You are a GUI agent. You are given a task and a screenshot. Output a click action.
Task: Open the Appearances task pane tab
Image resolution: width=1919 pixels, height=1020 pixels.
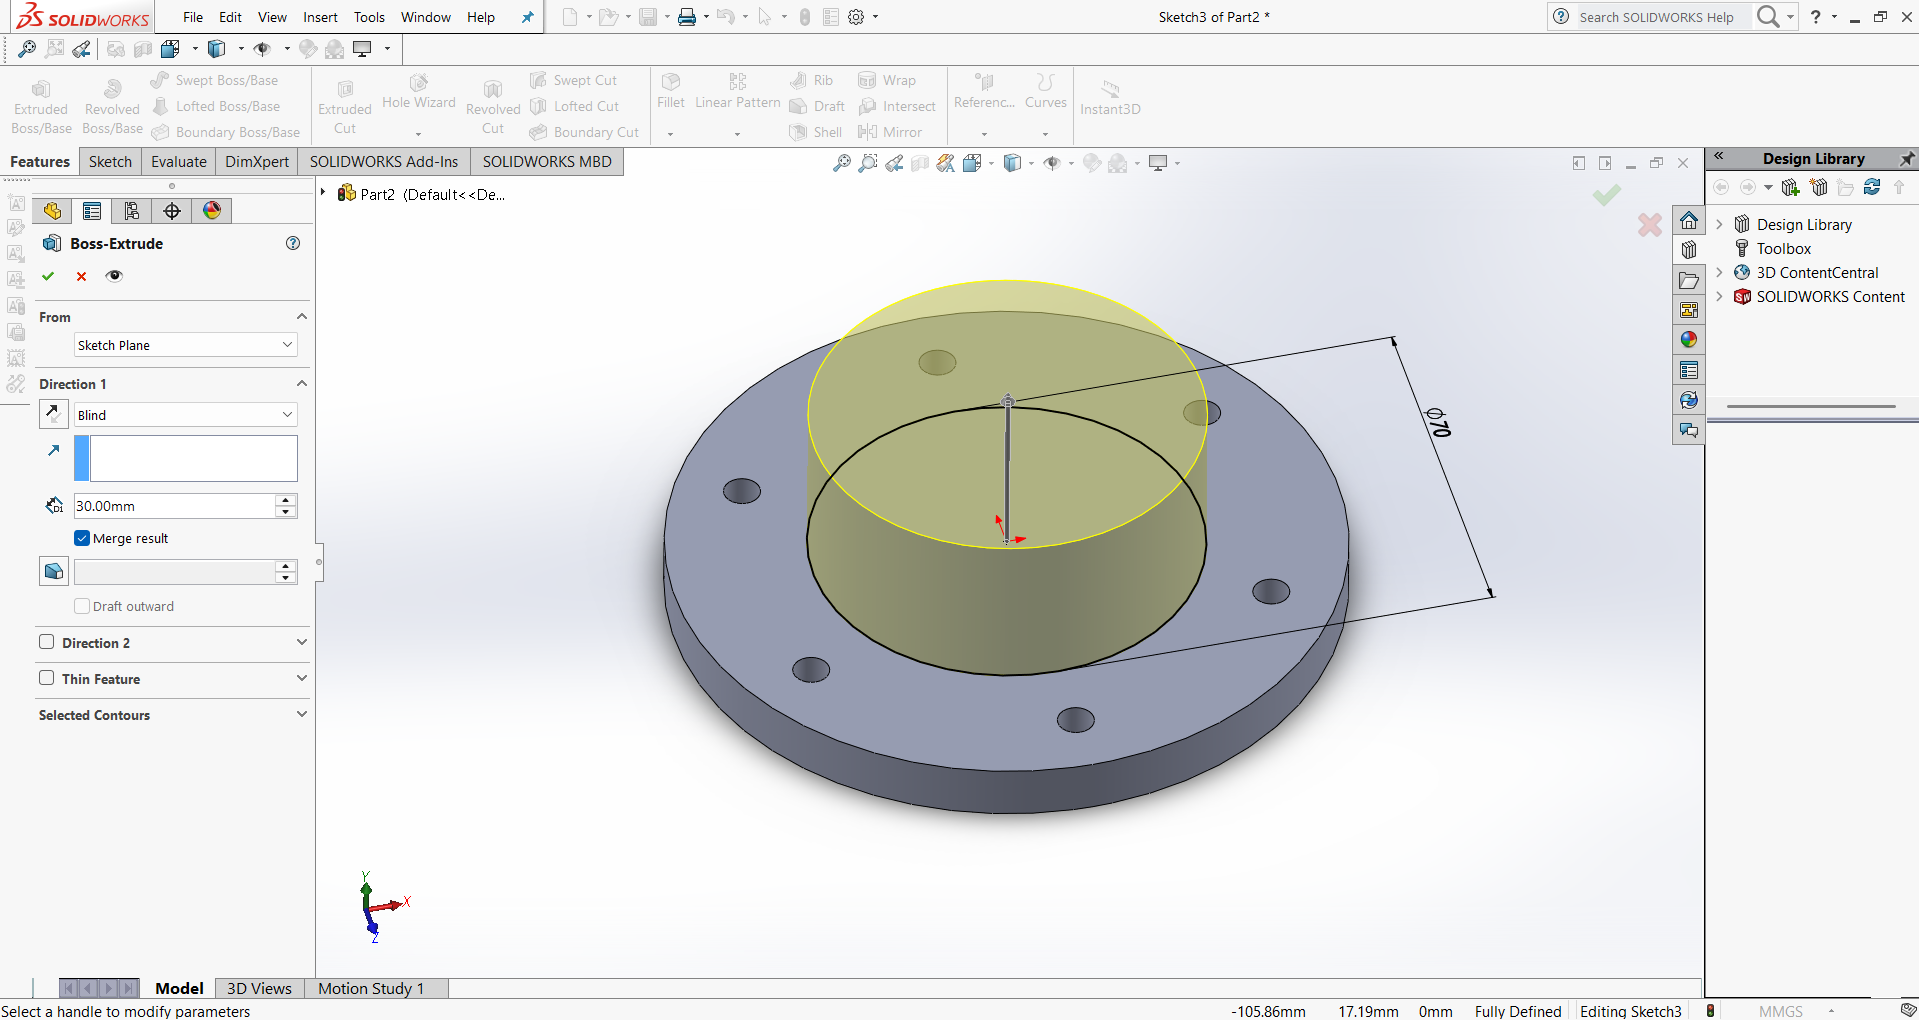[1689, 340]
